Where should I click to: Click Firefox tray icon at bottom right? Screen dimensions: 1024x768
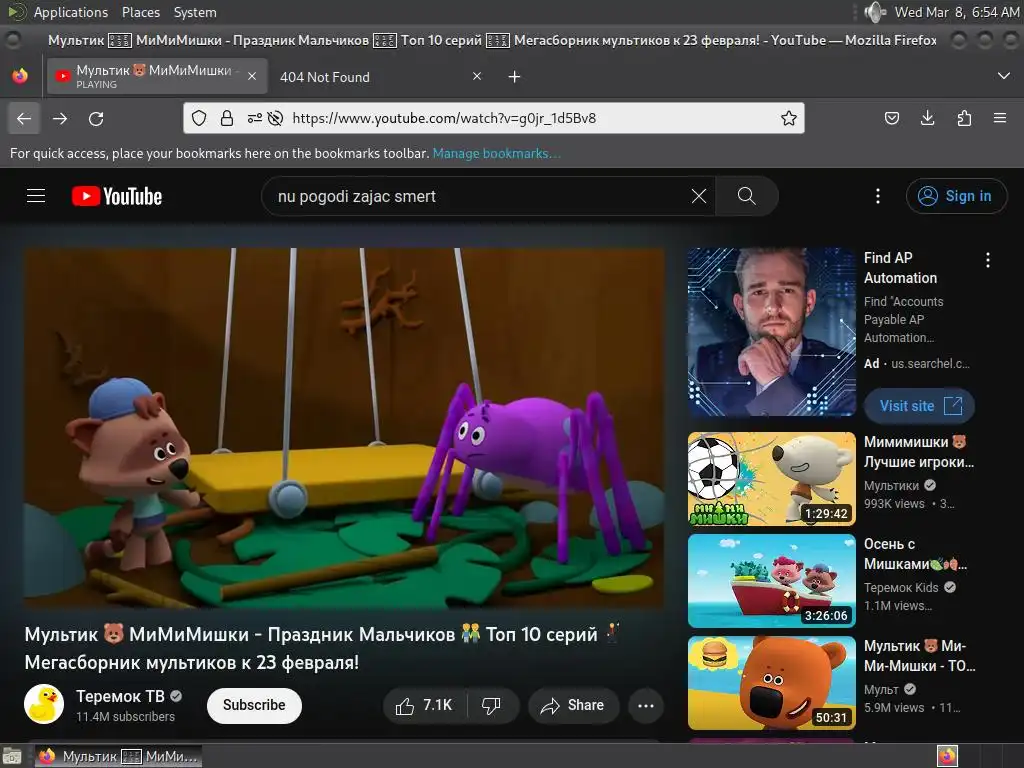point(947,756)
